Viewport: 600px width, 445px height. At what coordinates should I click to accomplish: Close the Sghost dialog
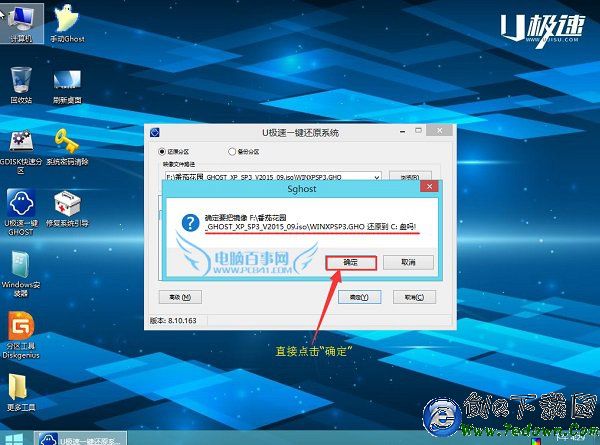click(429, 187)
